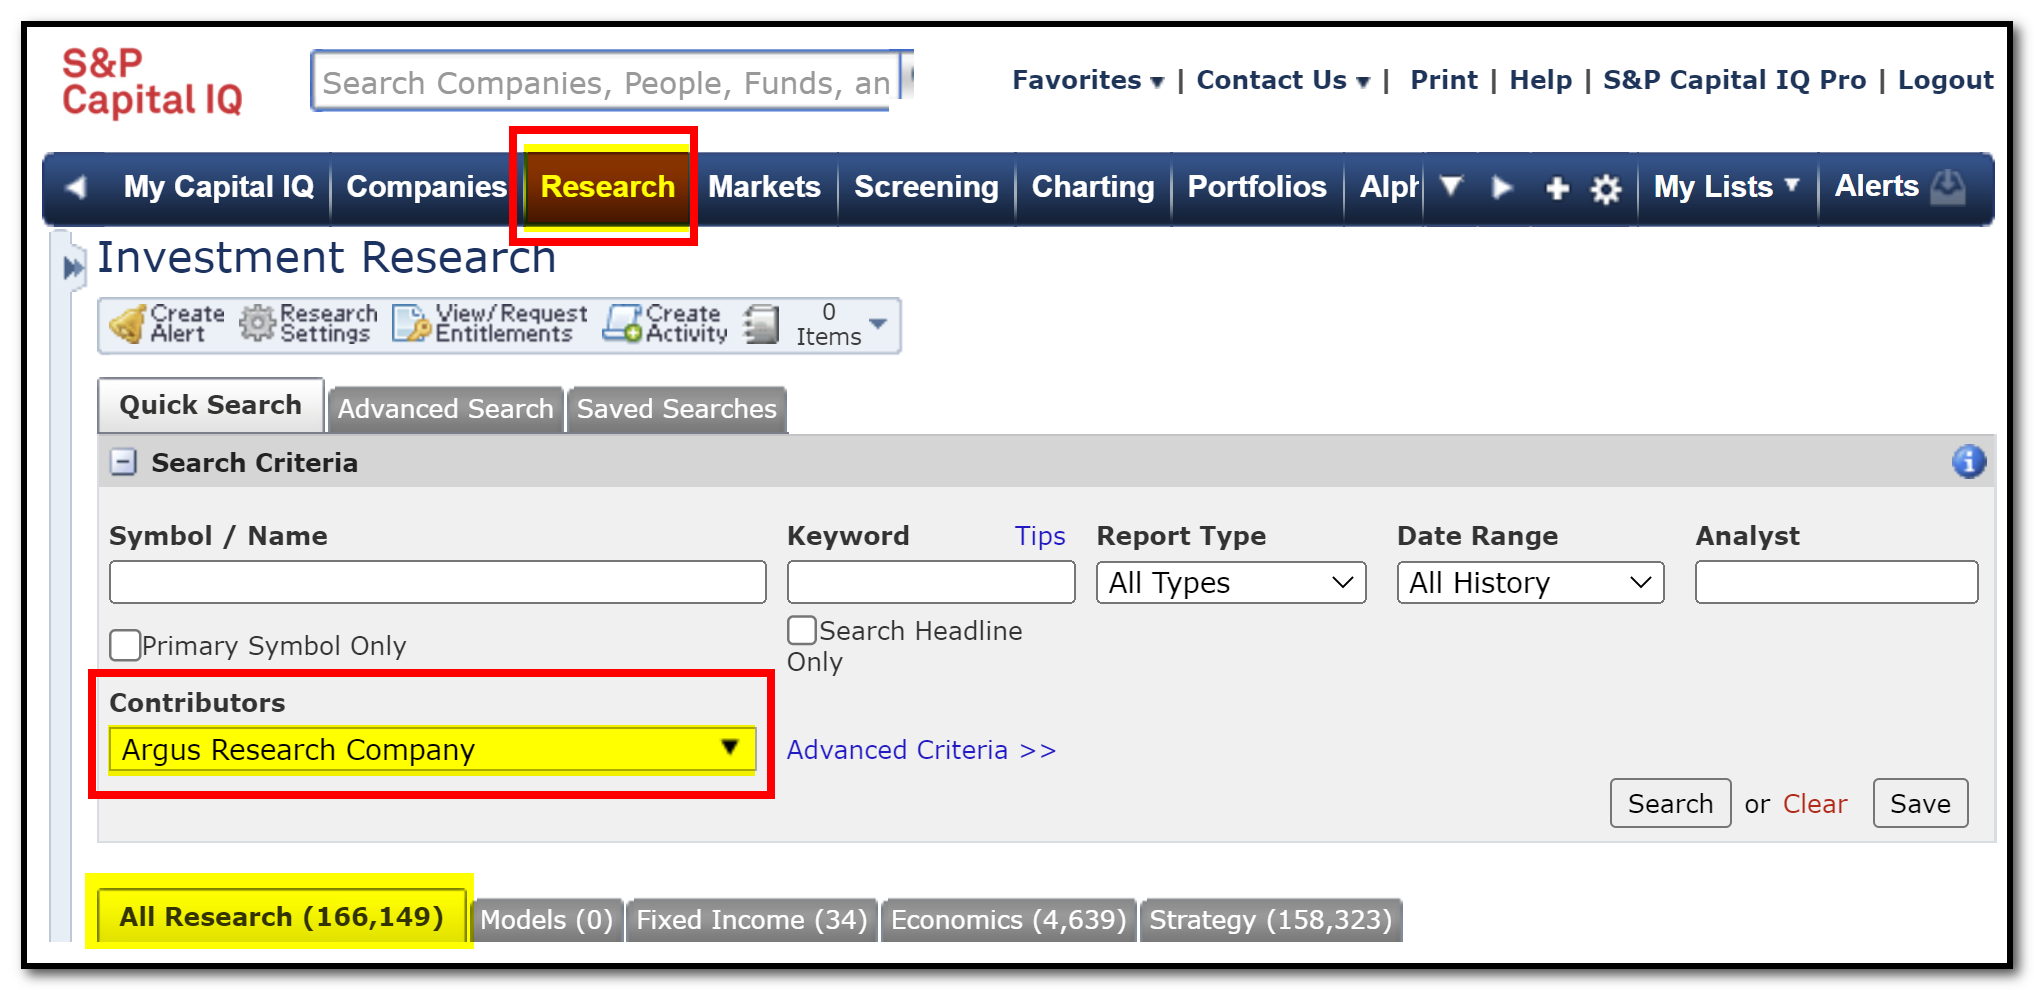The image size is (2034, 990).
Task: Switch to the Saved Searches tab
Action: click(677, 409)
